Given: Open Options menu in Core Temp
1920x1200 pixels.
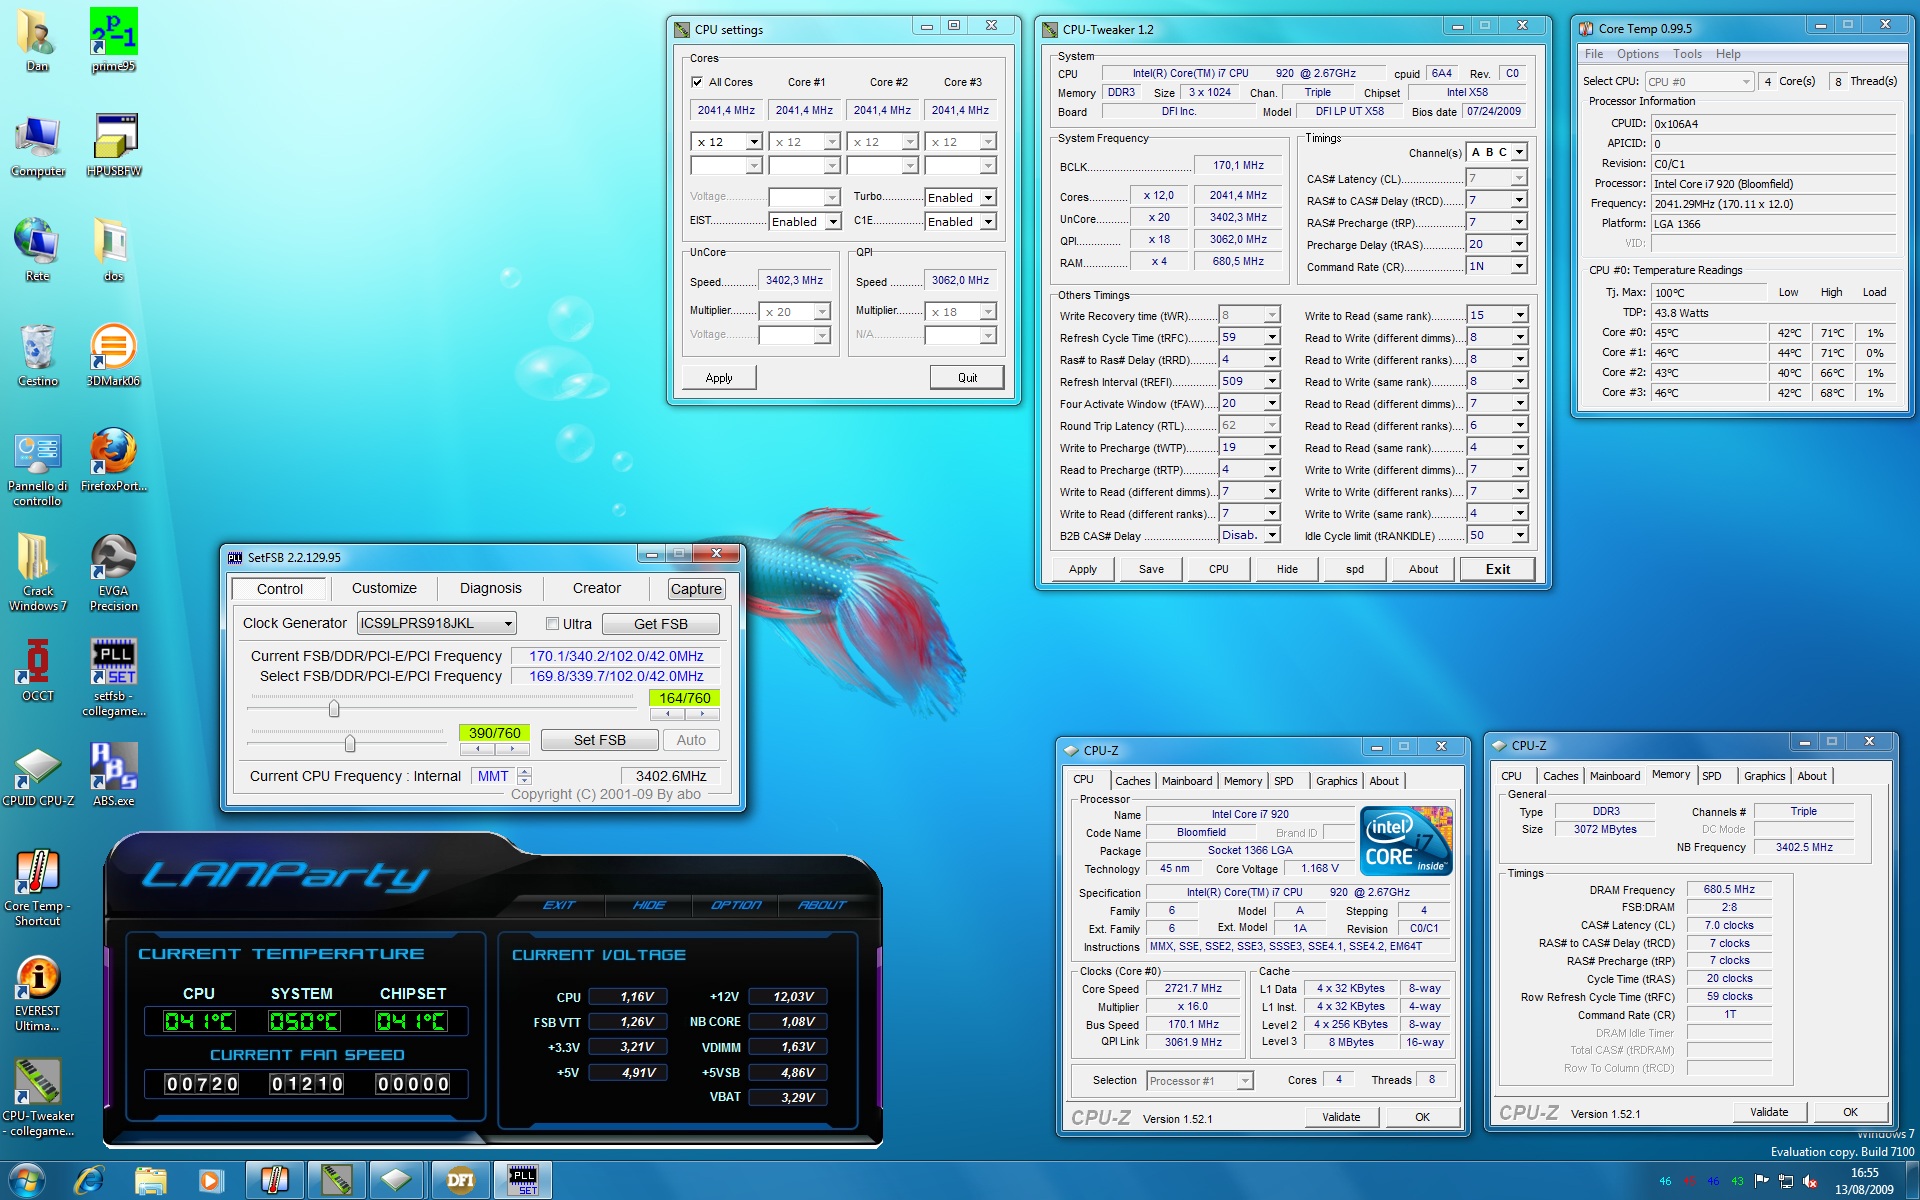Looking at the screenshot, I should tap(1638, 54).
